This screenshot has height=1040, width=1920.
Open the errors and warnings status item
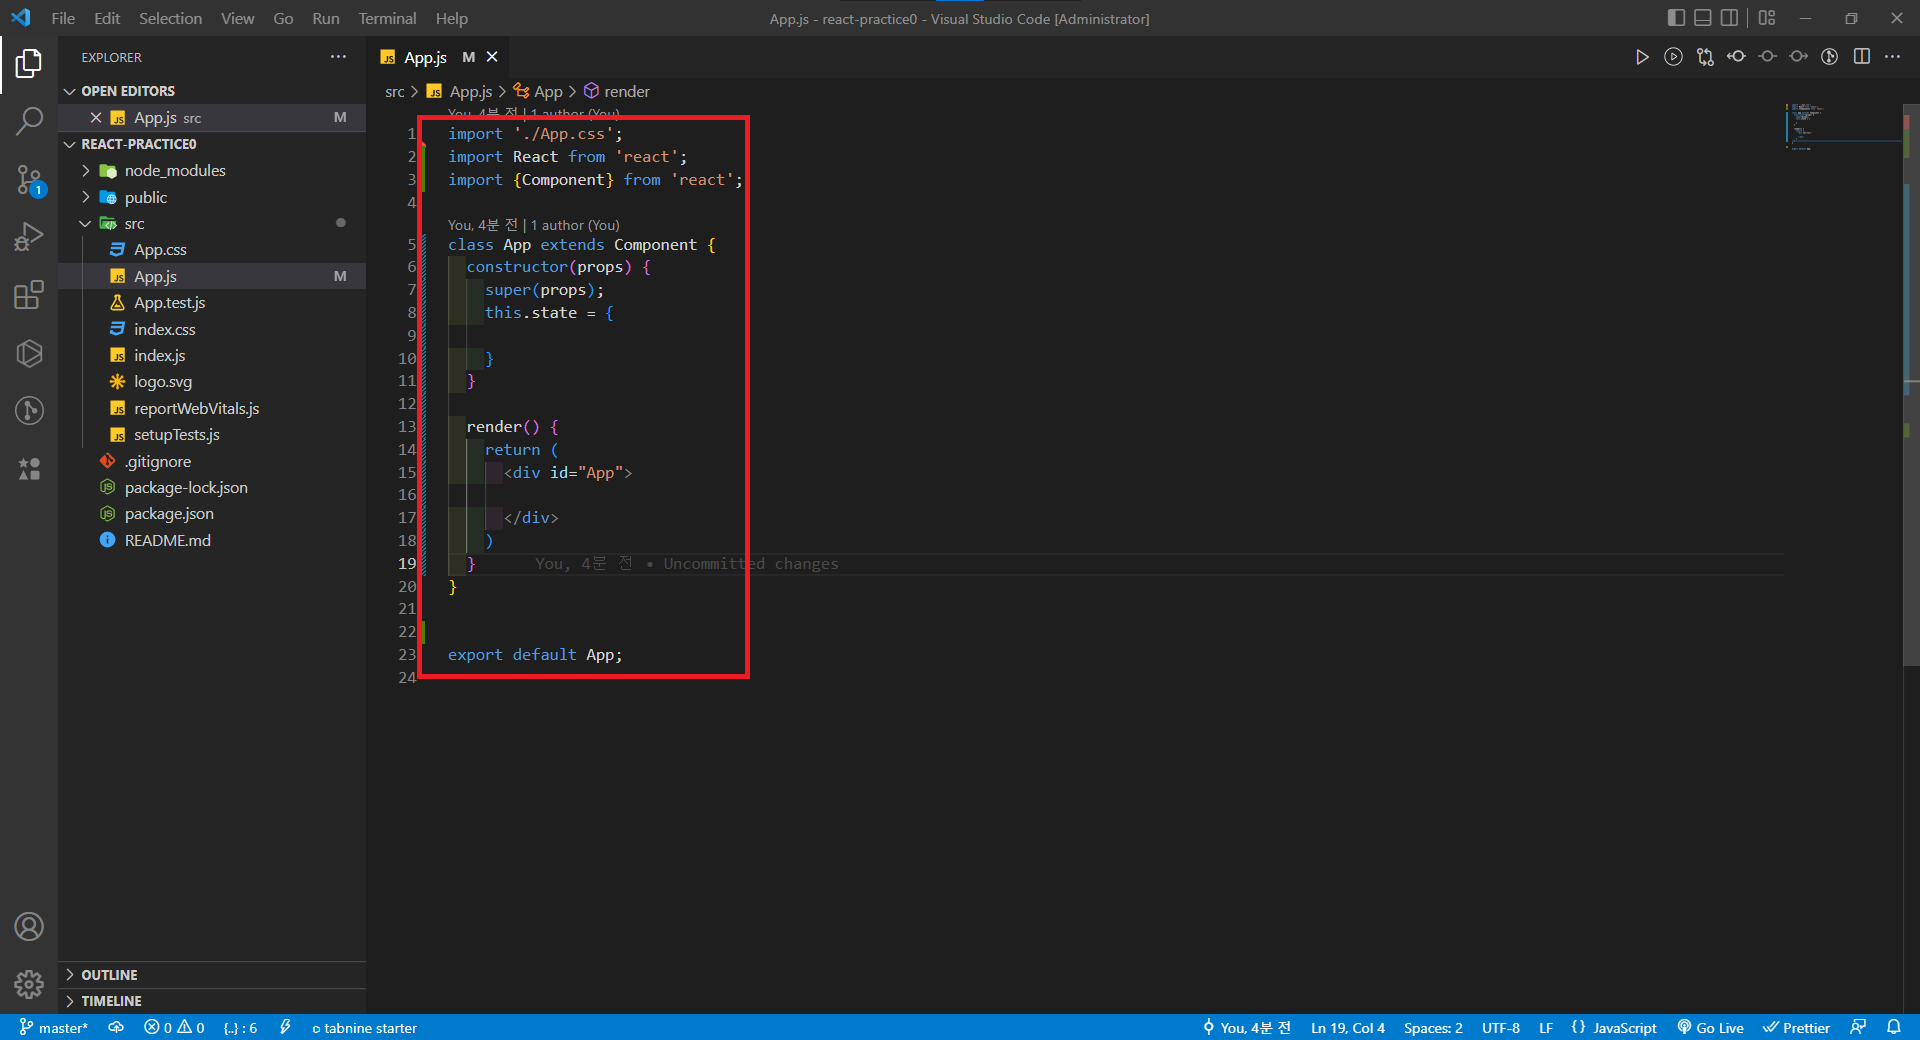coord(174,1028)
